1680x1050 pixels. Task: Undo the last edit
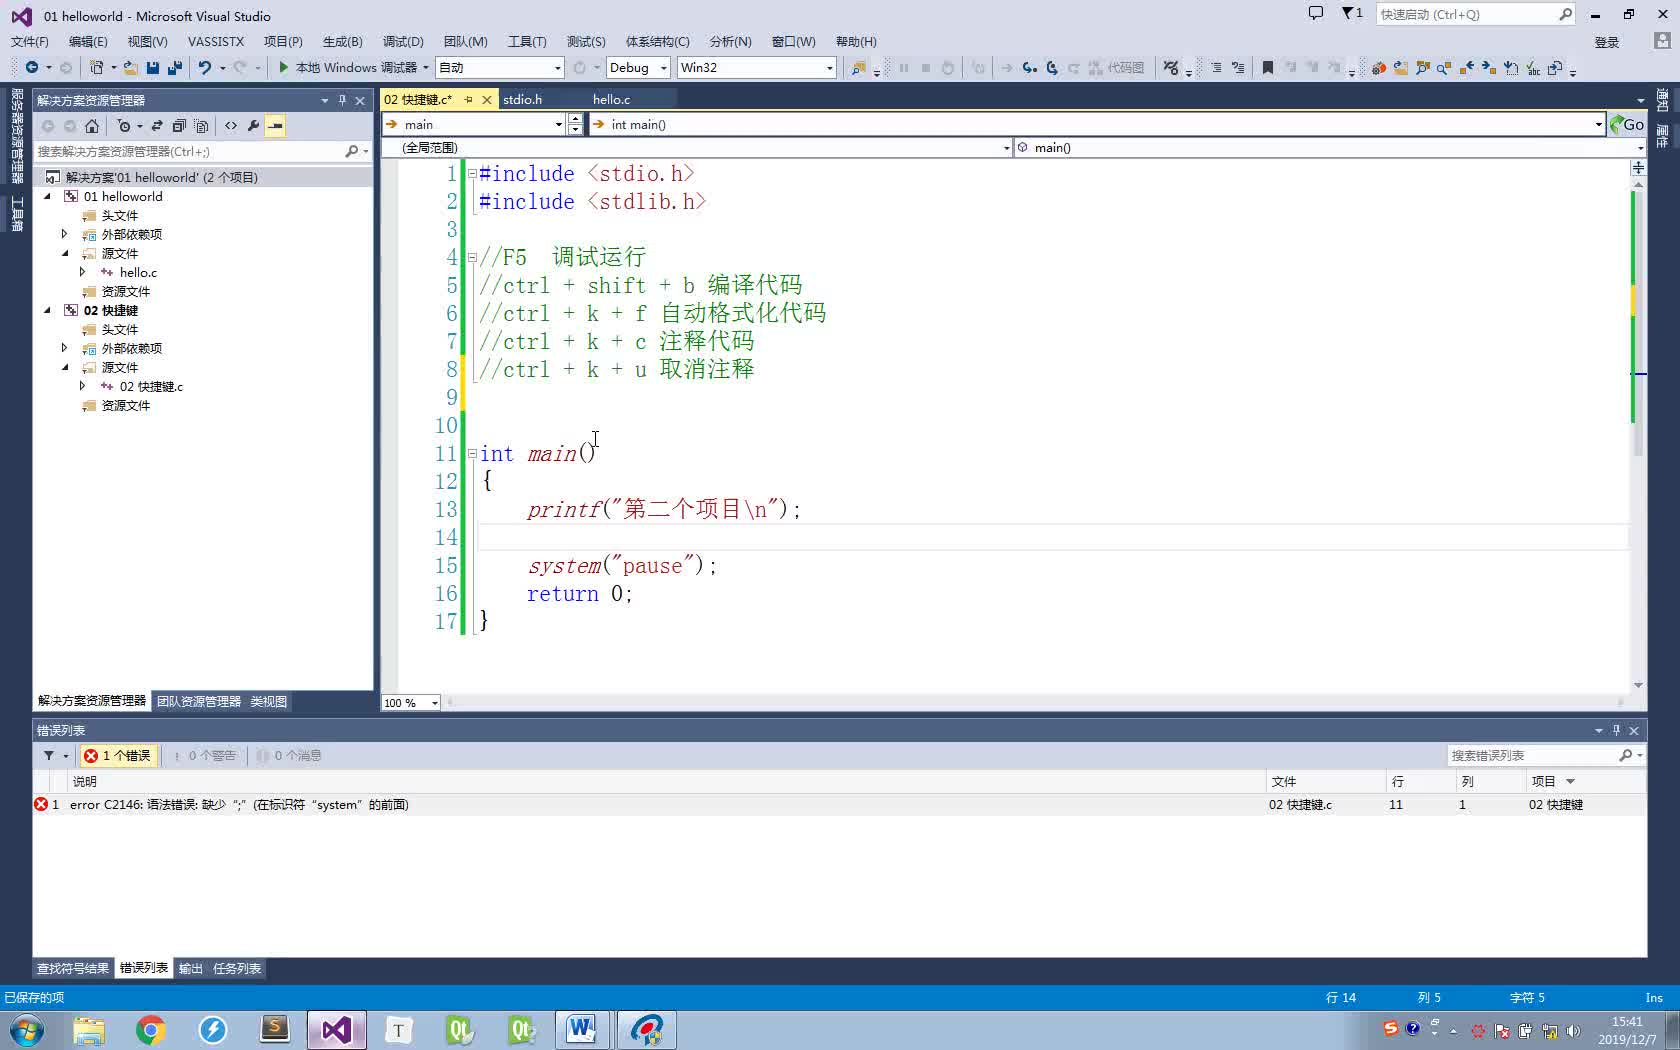click(x=204, y=67)
